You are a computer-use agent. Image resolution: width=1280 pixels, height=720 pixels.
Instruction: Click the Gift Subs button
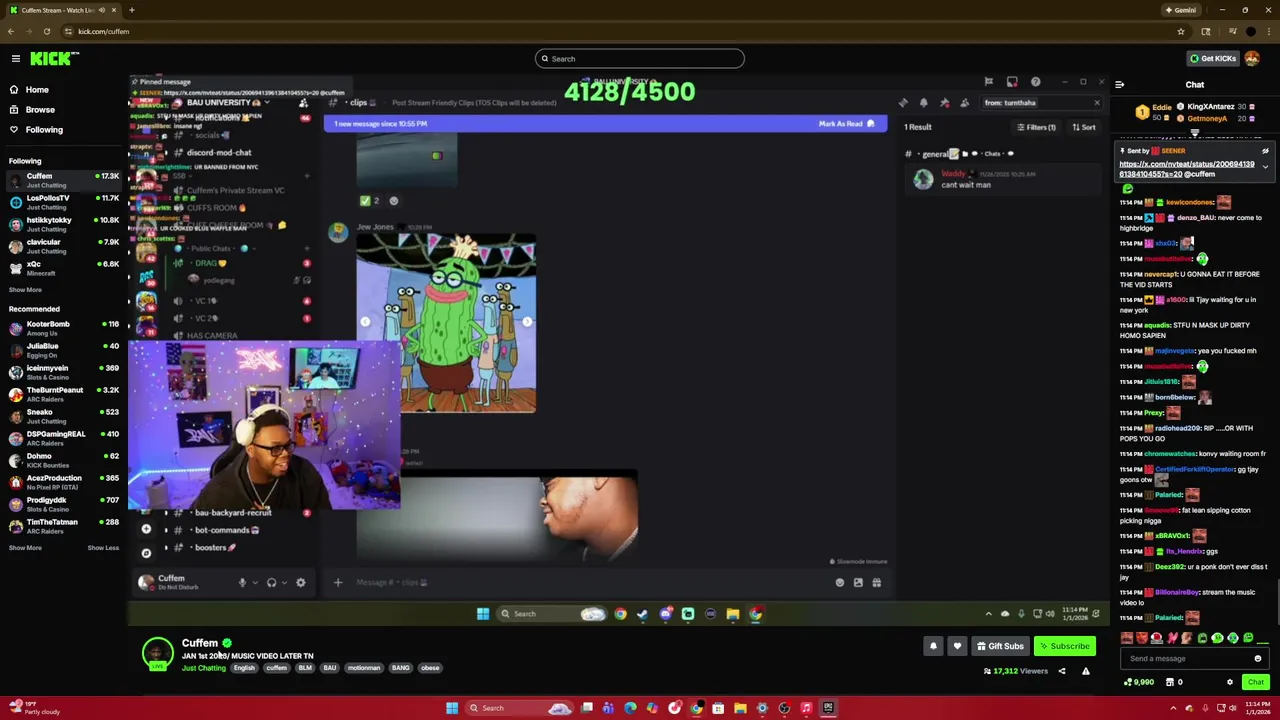tap(1000, 646)
